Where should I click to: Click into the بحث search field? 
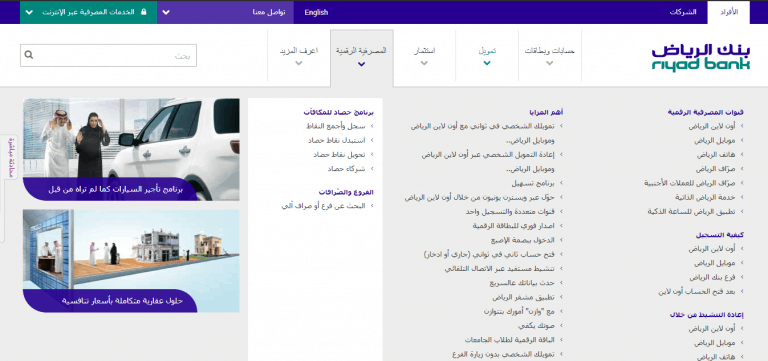pyautogui.click(x=108, y=55)
